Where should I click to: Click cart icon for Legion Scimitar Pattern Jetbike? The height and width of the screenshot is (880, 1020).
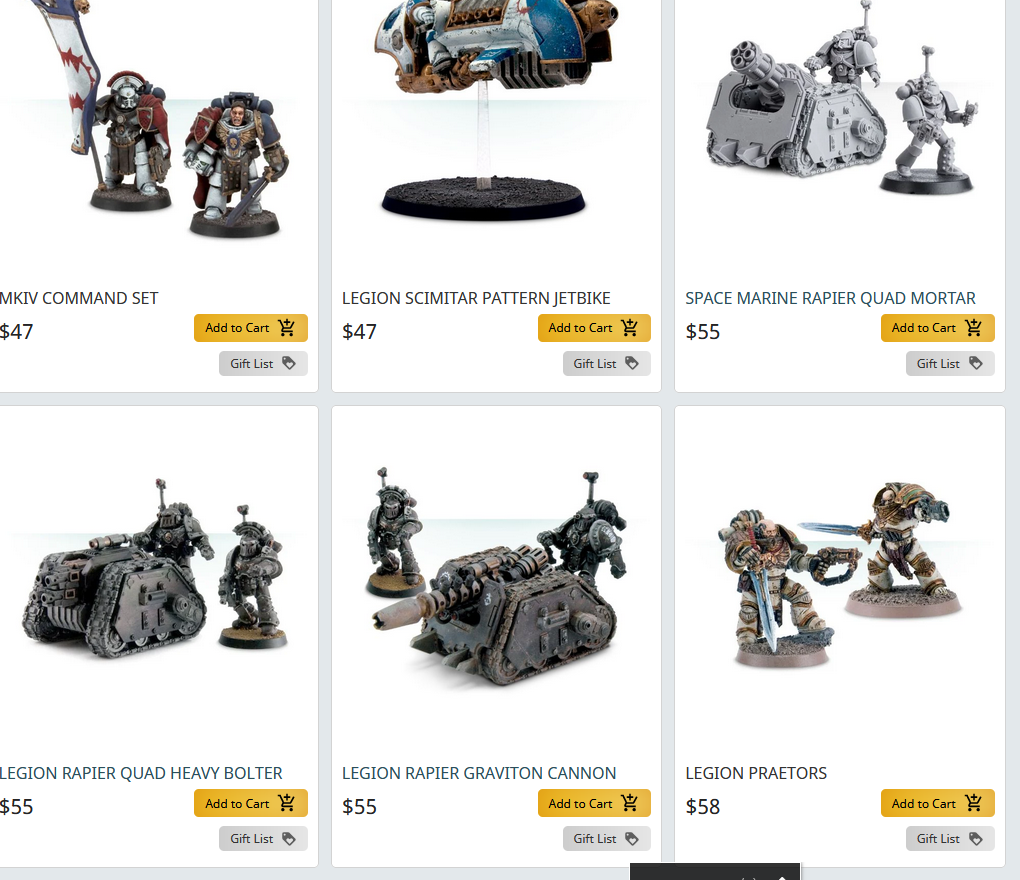coord(630,328)
